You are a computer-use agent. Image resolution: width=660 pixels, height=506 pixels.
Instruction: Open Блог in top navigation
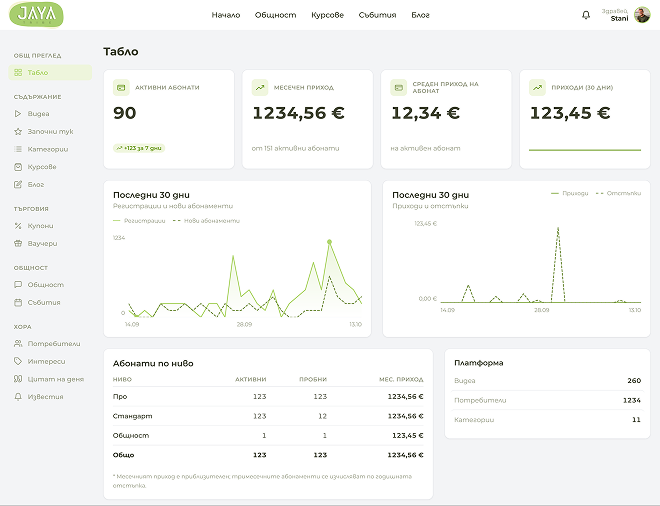[x=420, y=15]
